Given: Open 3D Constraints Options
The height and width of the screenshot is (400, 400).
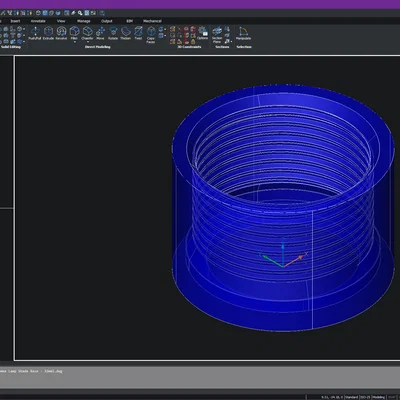Looking at the screenshot, I should (x=202, y=33).
